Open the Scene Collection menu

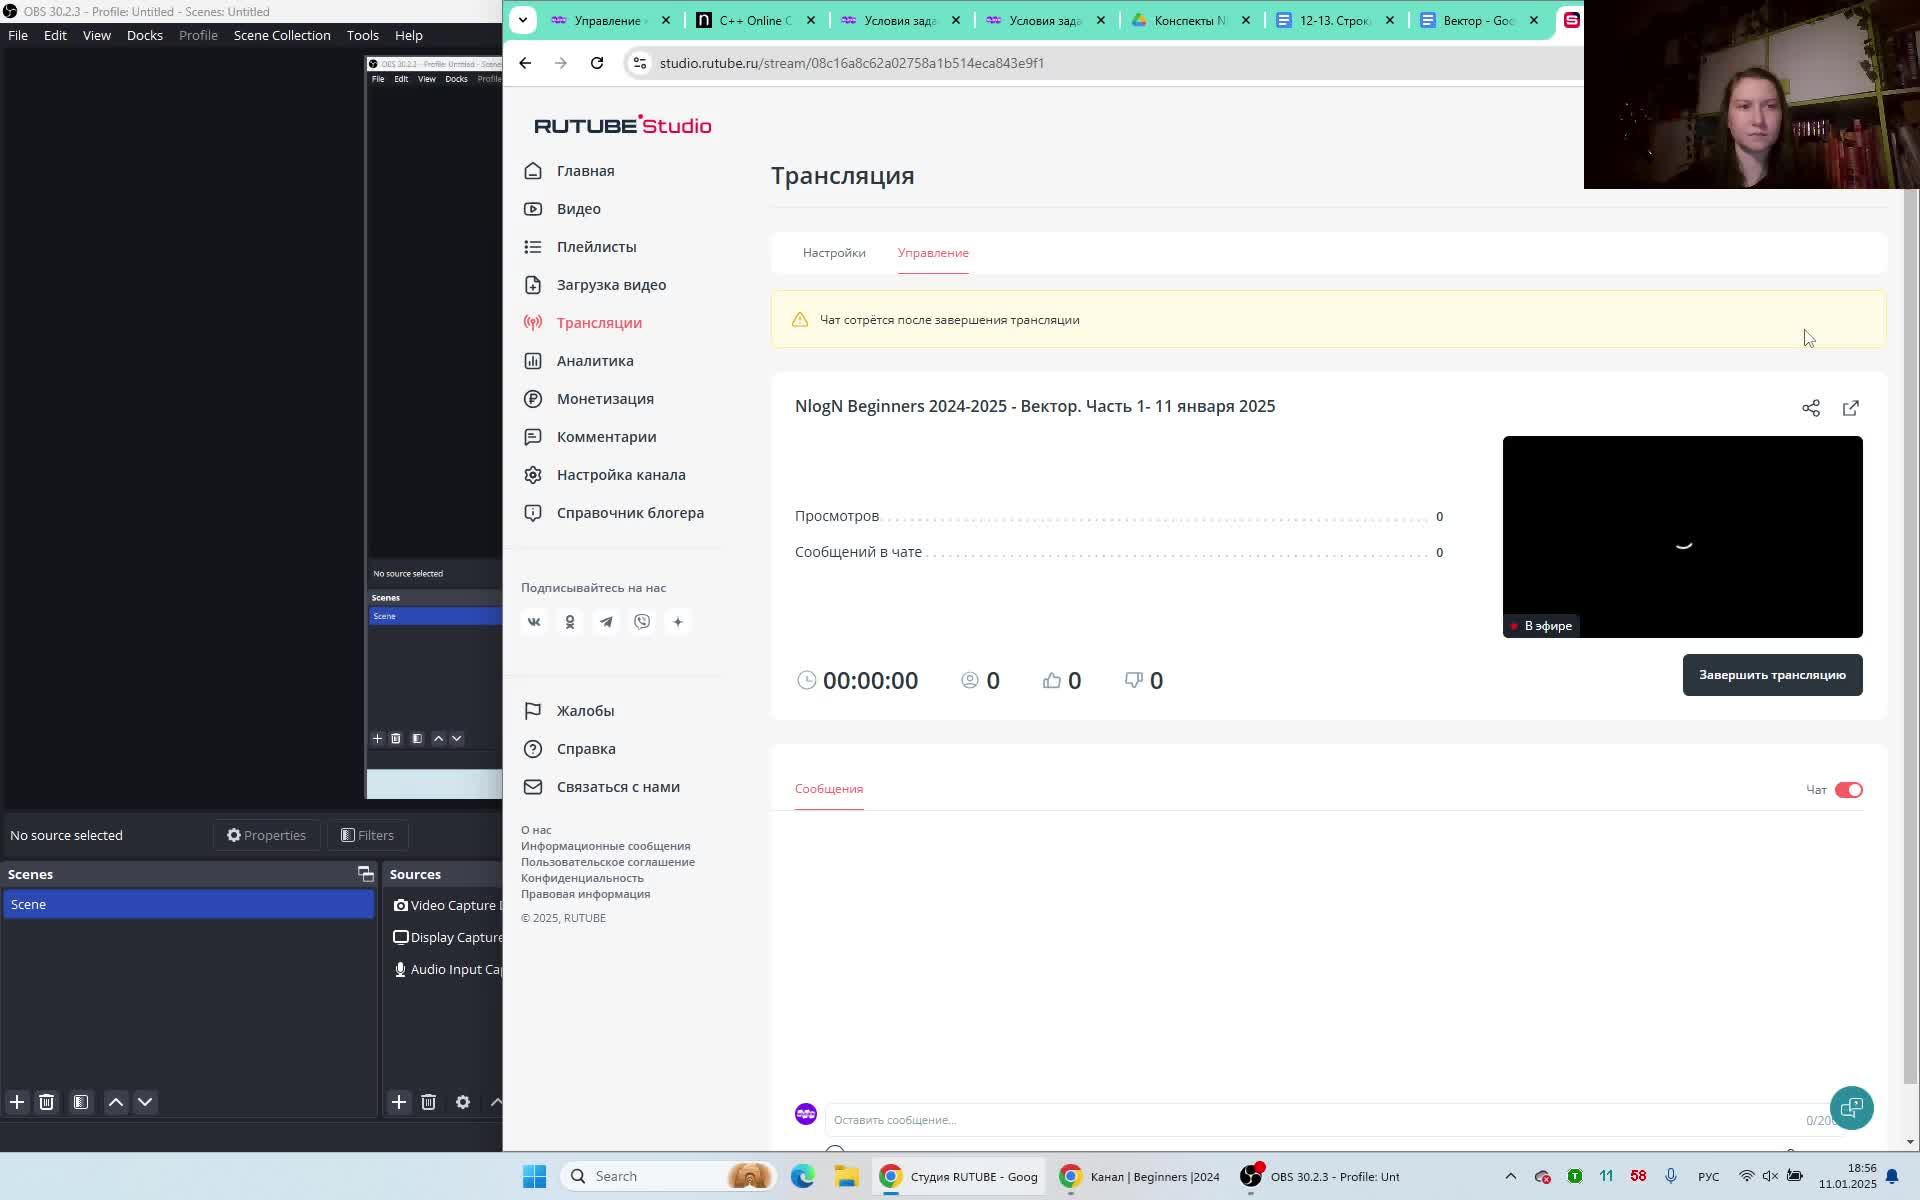[x=282, y=35]
